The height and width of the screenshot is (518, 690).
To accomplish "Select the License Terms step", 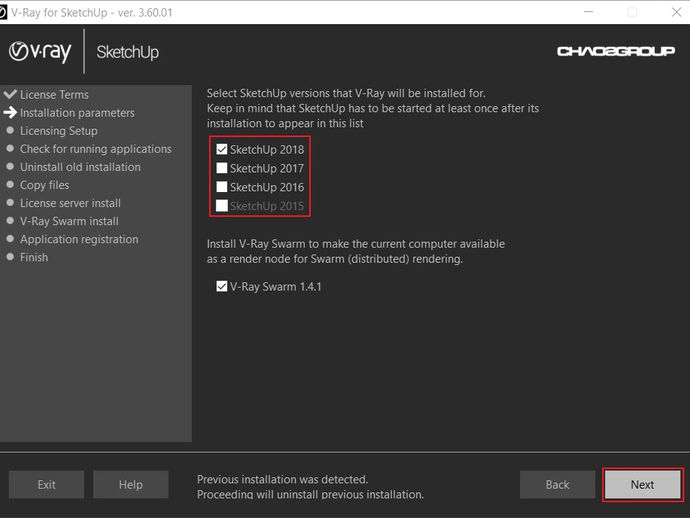I will [x=54, y=95].
